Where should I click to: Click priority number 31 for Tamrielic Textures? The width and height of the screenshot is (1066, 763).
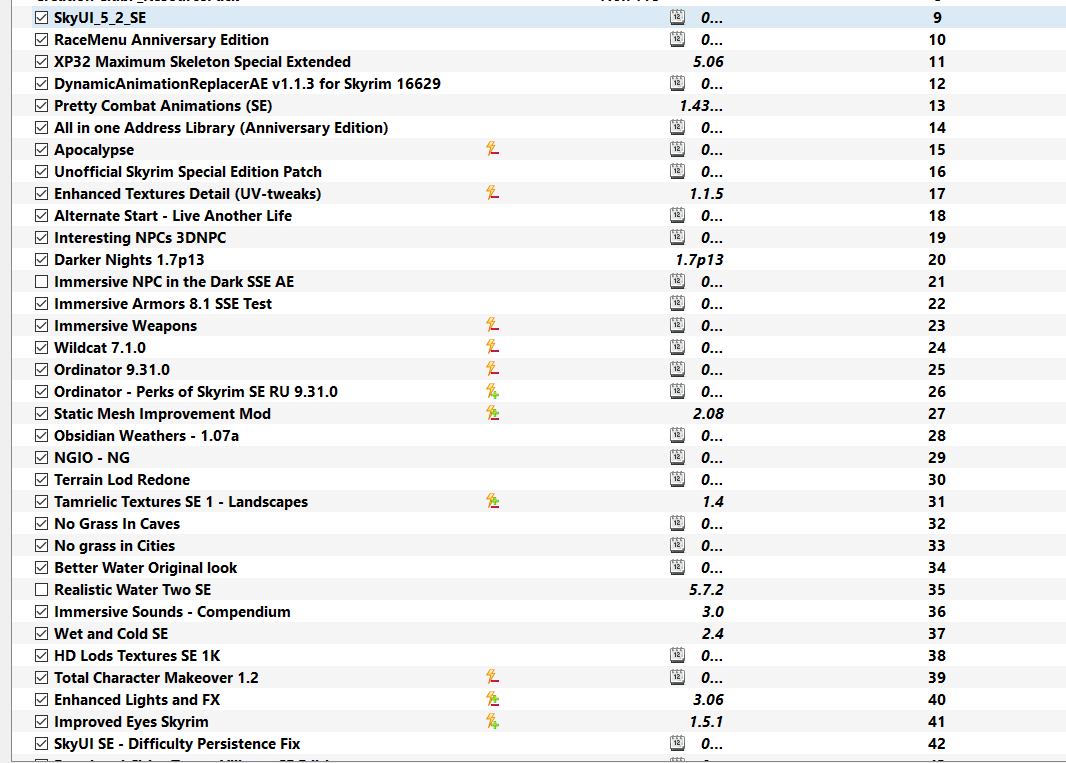(x=937, y=502)
